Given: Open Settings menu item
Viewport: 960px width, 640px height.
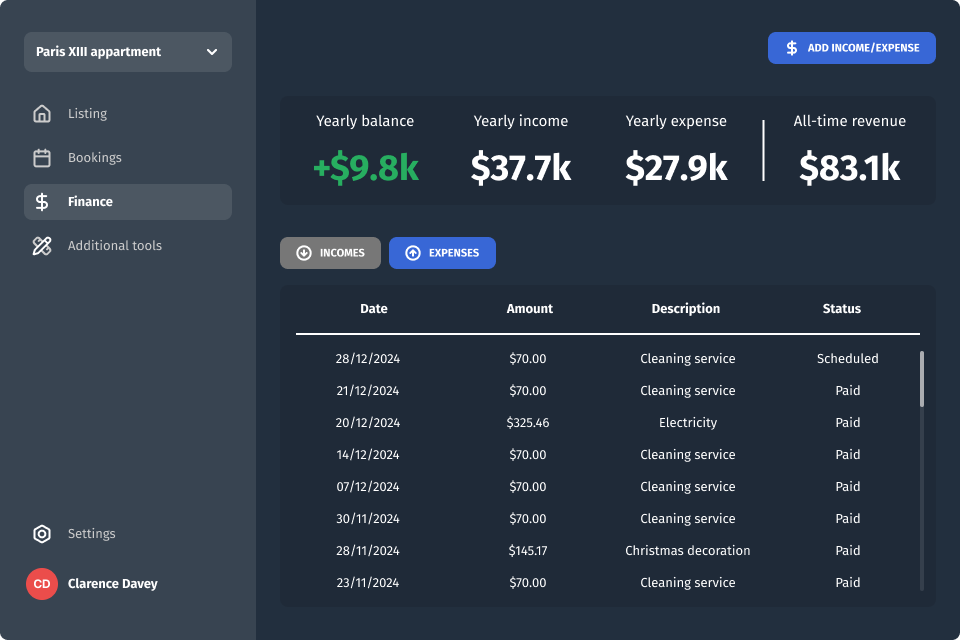Looking at the screenshot, I should coord(128,534).
